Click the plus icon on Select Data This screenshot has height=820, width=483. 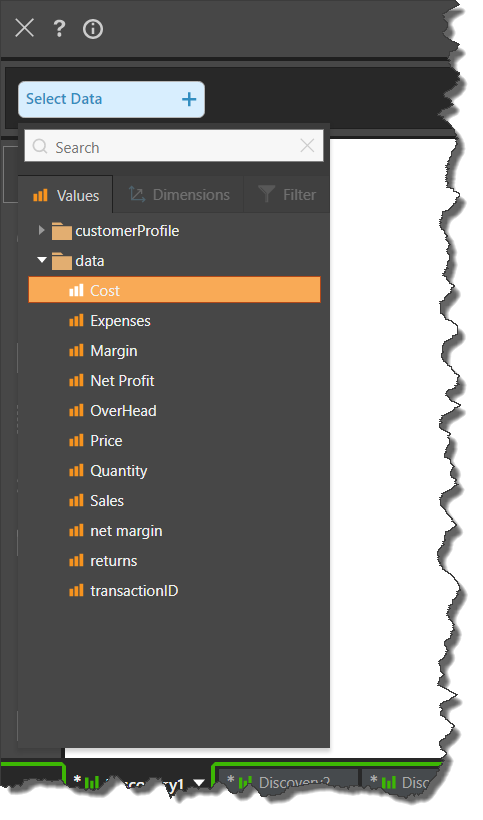[x=189, y=99]
